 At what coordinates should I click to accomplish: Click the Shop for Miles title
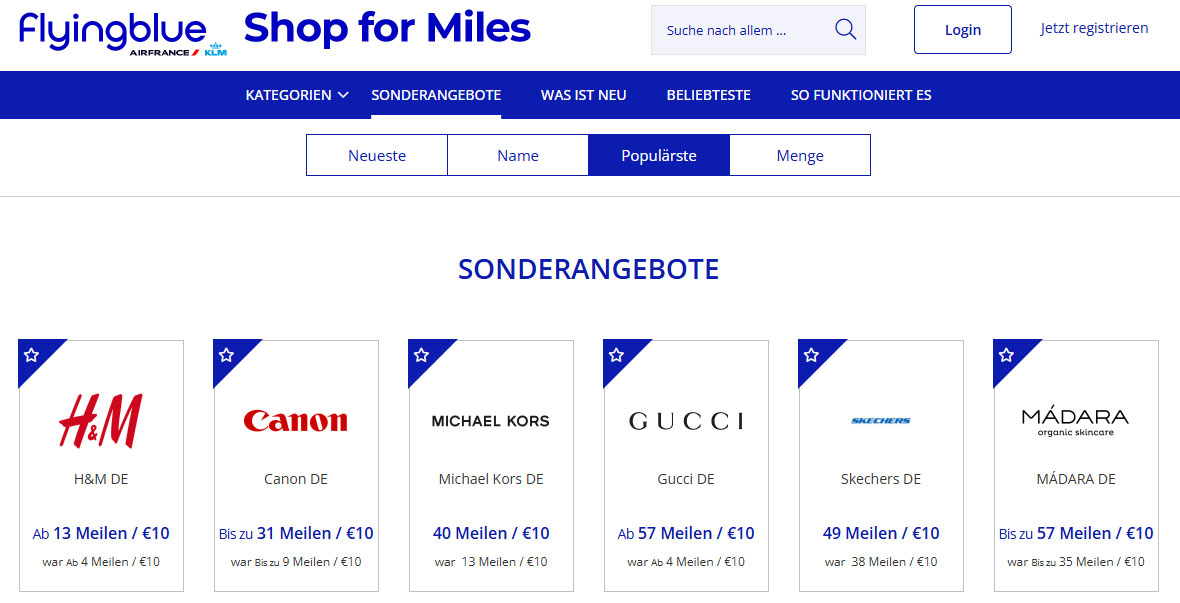(x=388, y=28)
